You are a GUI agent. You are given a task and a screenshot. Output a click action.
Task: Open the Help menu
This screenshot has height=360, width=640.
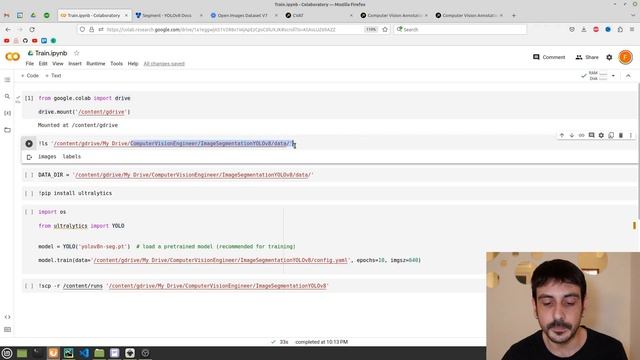(133, 64)
